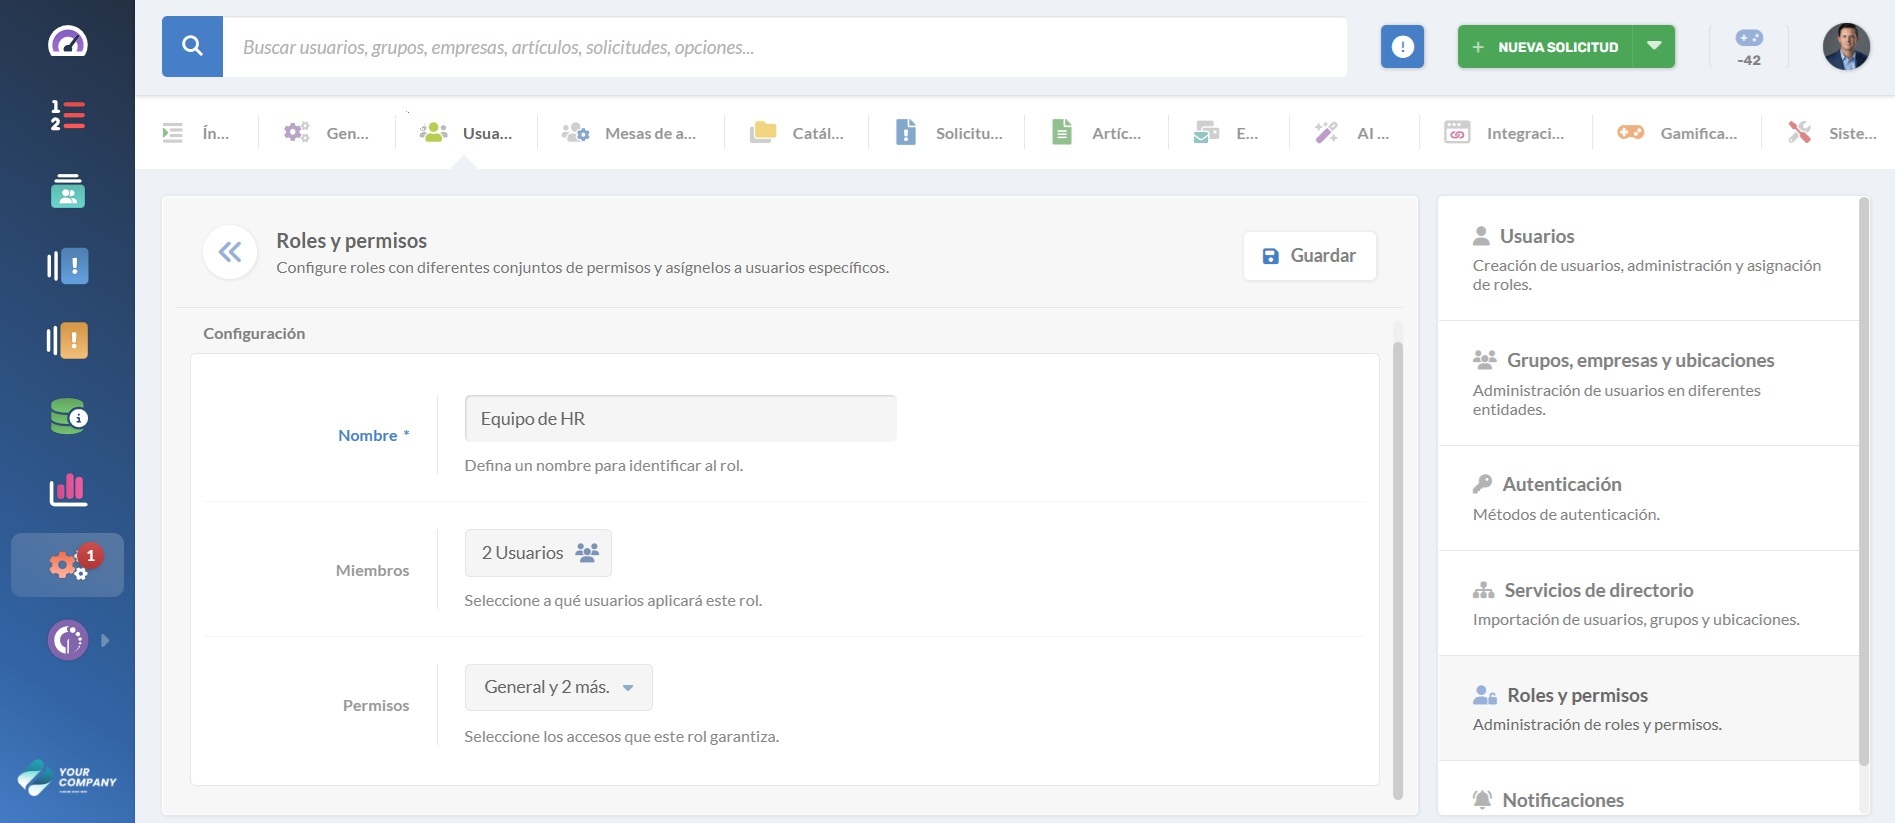Click the 'Configuración' section heading
The image size is (1895, 823).
pyautogui.click(x=254, y=334)
